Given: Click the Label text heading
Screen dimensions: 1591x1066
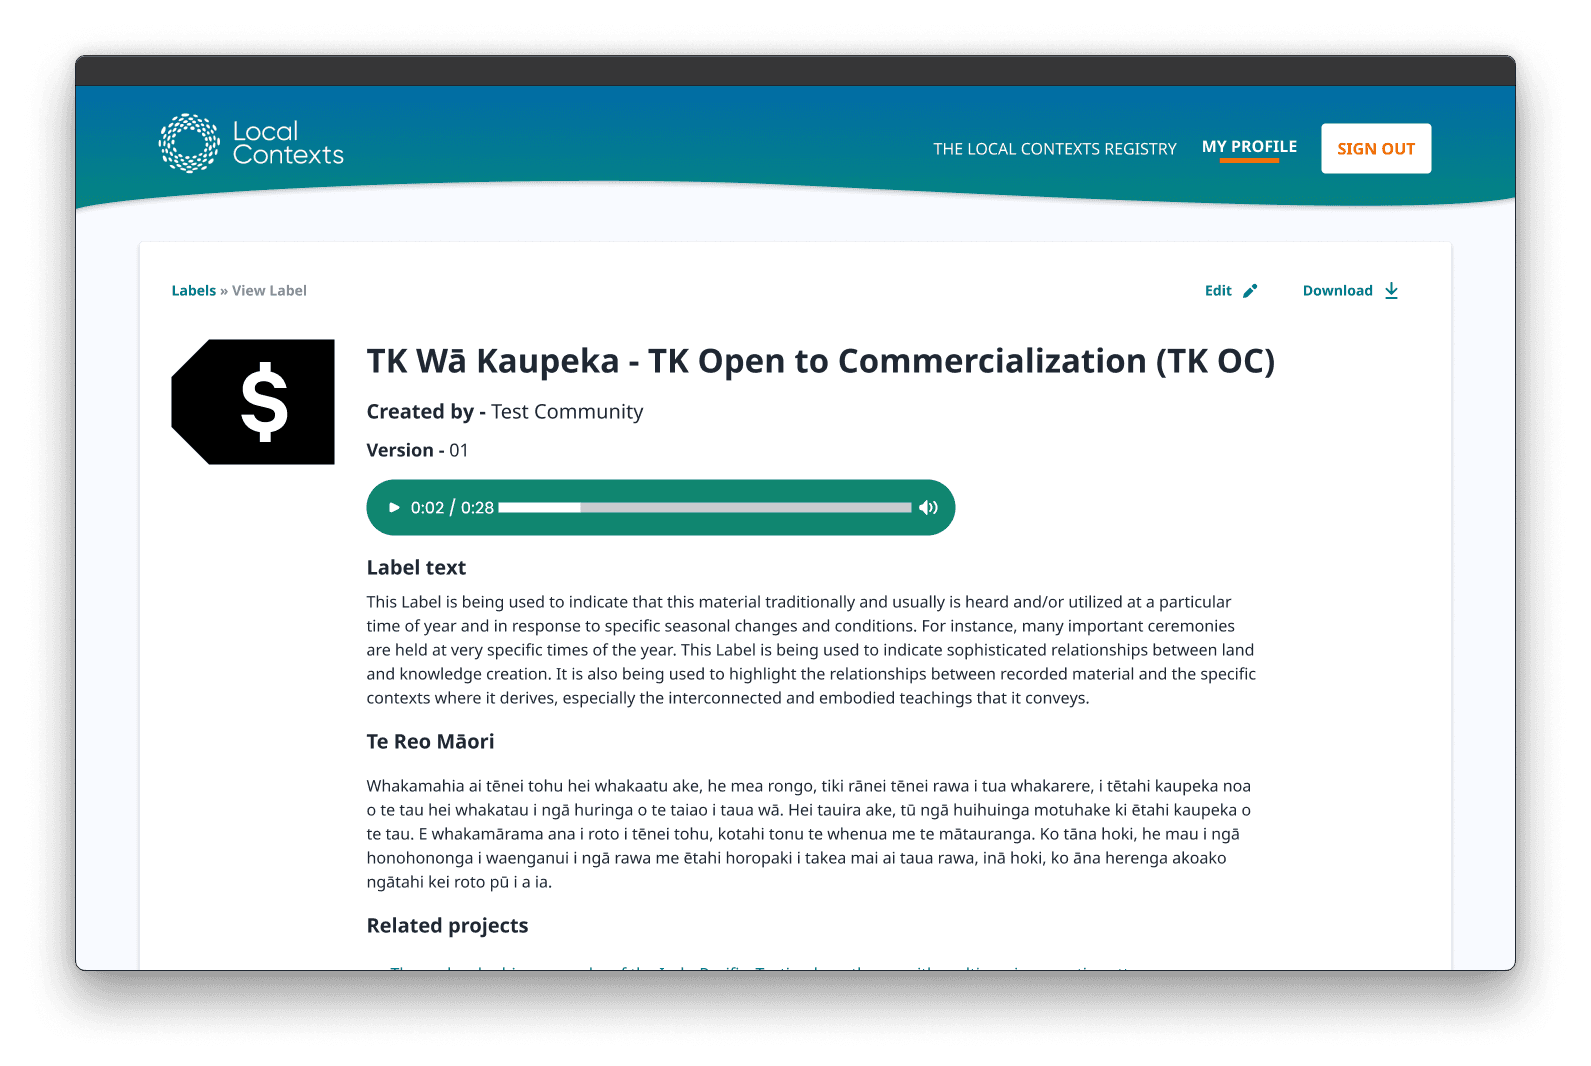Looking at the screenshot, I should 416,568.
